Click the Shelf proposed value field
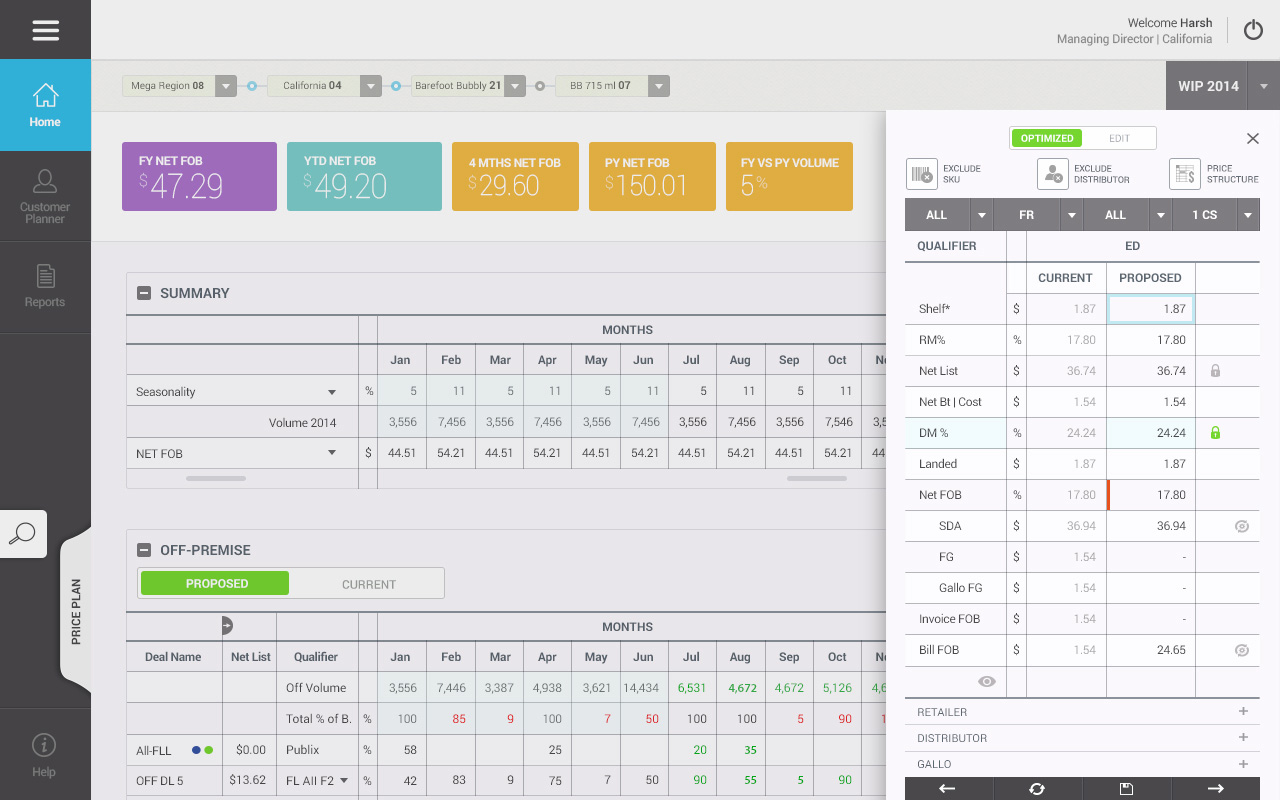 tap(1150, 309)
